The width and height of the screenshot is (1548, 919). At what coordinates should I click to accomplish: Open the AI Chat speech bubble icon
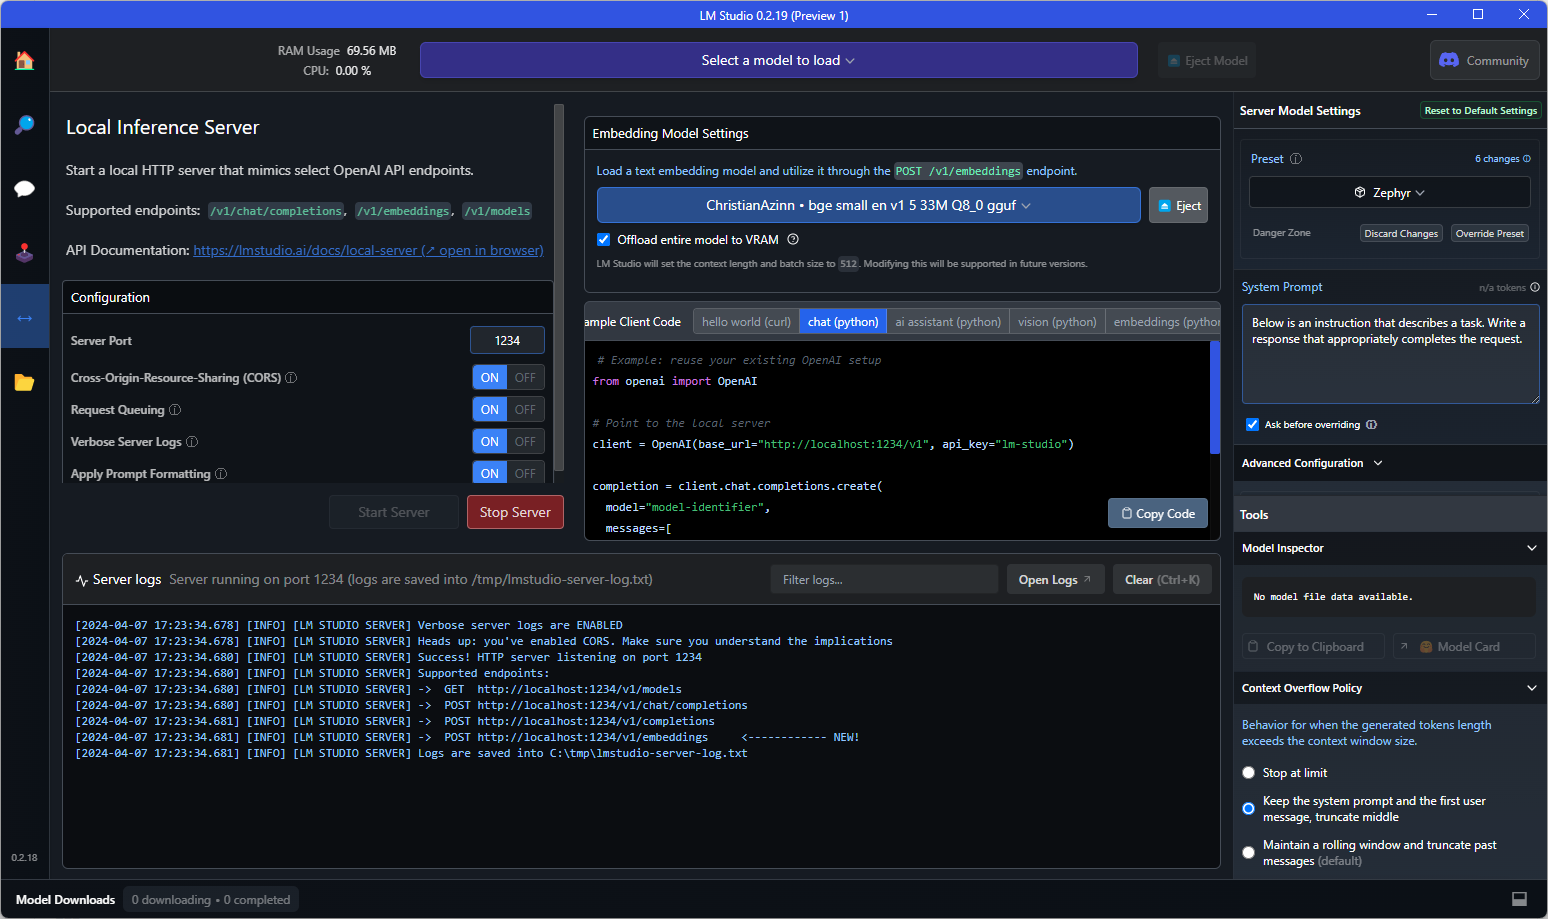click(24, 189)
